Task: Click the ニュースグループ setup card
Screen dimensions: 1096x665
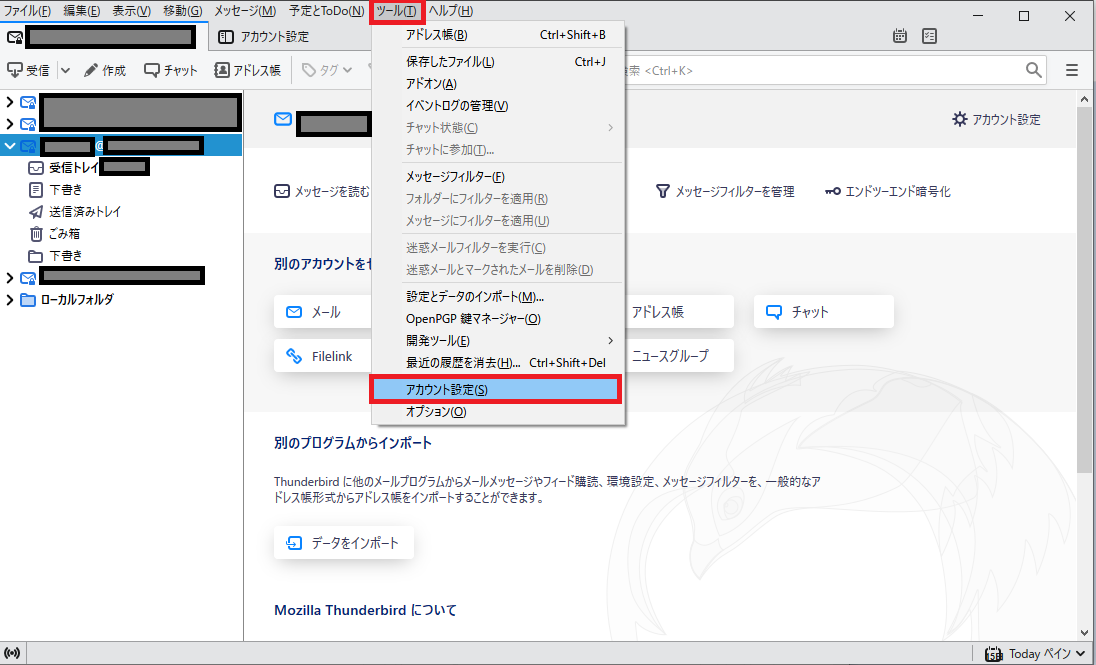Action: pyautogui.click(x=679, y=356)
